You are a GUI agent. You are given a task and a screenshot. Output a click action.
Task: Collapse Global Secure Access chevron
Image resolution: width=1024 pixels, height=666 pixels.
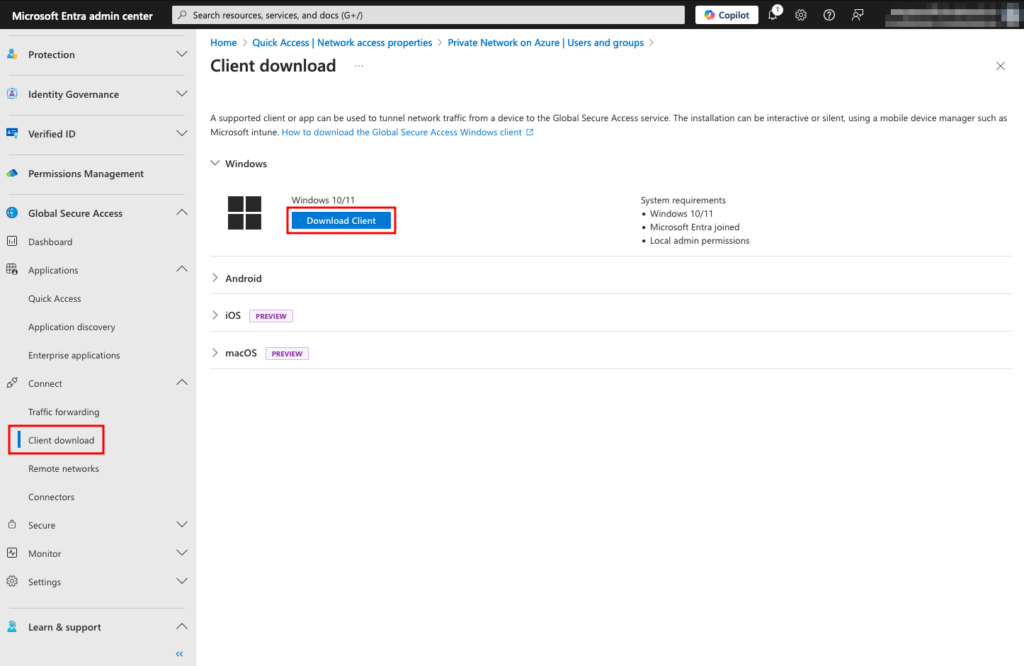[182, 213]
